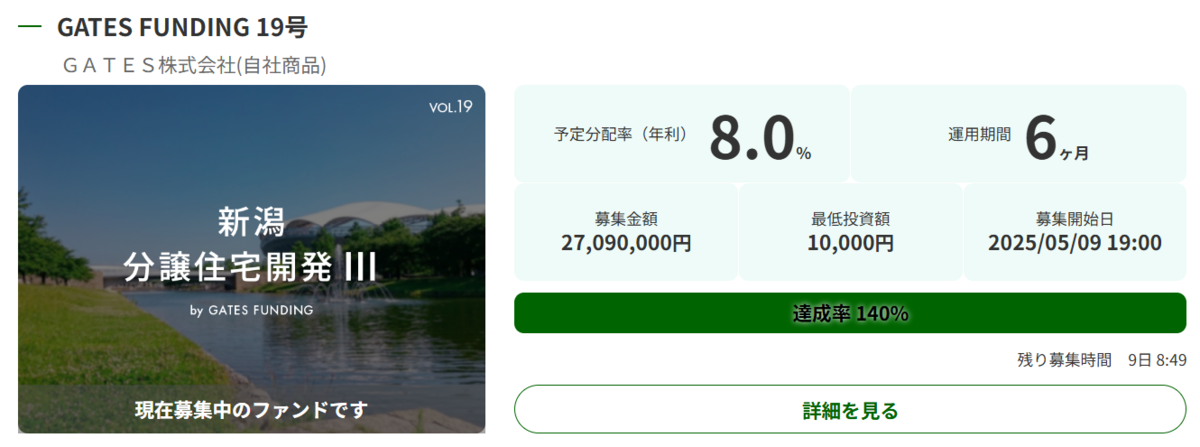Viewport: 1200px width, 447px height.
Task: Click the 募集金額 27,090,000円 card
Action: (626, 232)
